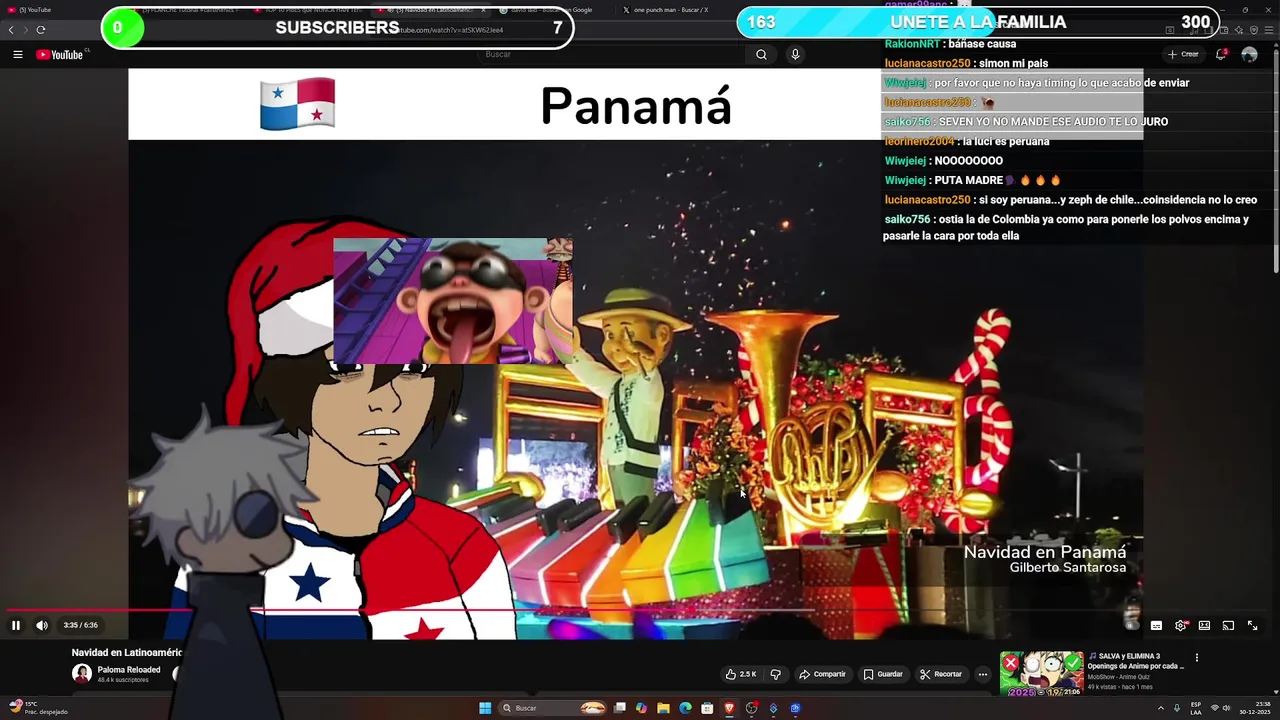Click the Compartir share button
This screenshot has width=1280, height=720.
pyautogui.click(x=822, y=674)
